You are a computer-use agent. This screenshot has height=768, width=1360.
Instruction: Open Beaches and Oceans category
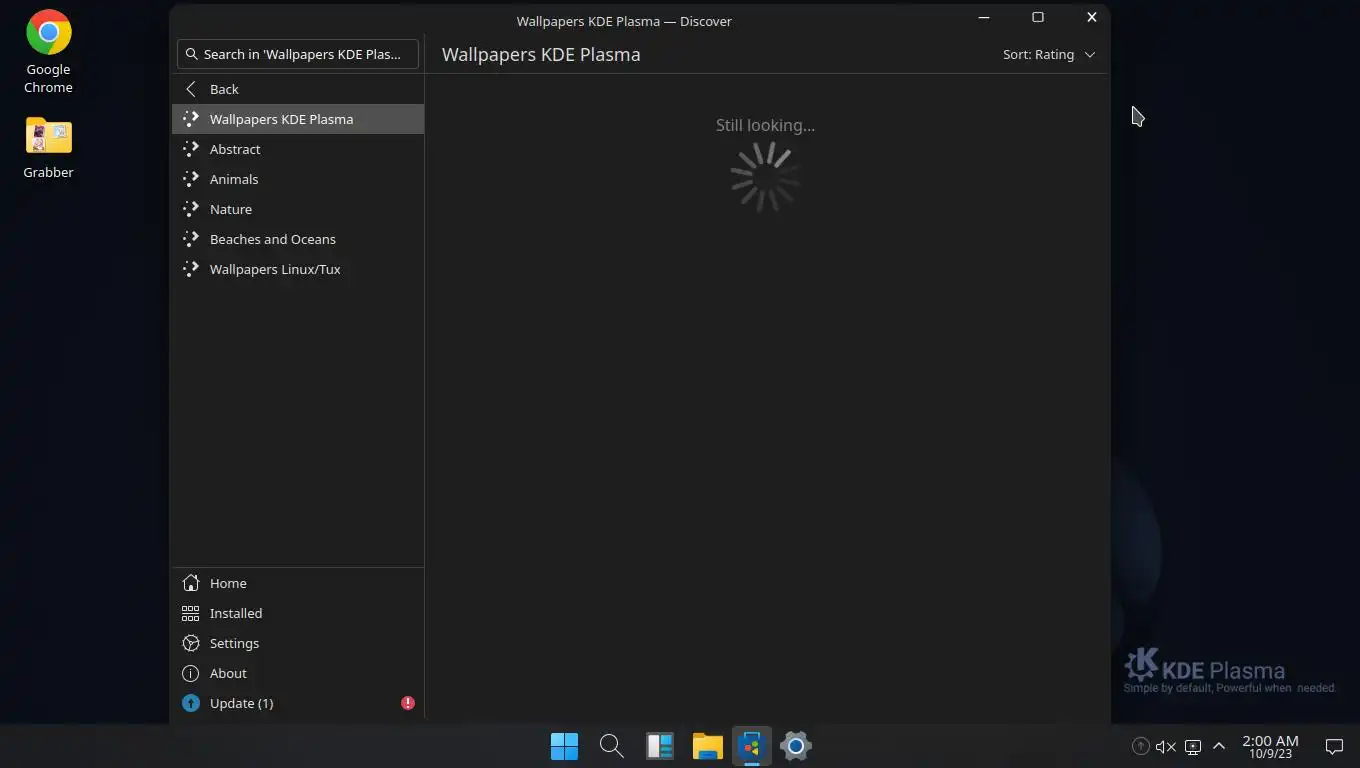point(298,239)
